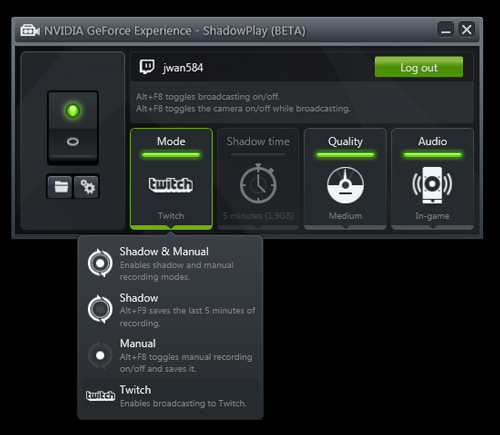Click the jwan584 username text
The height and width of the screenshot is (435, 500).
pos(183,68)
